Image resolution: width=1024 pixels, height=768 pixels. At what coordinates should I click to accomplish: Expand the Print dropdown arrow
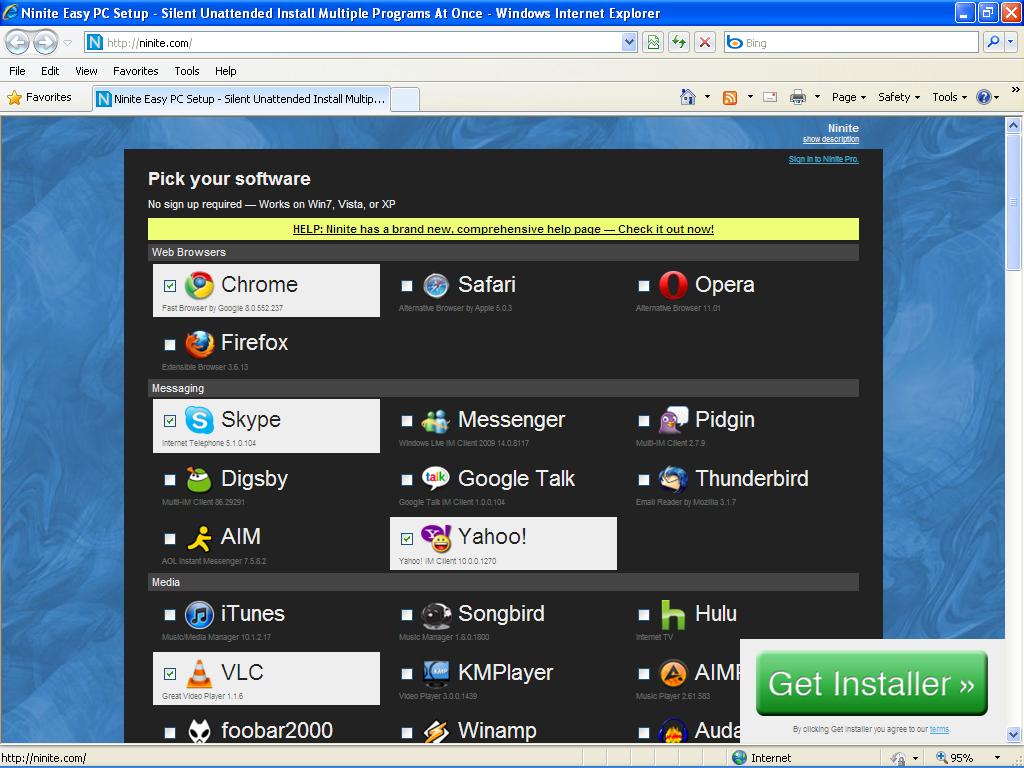[817, 97]
